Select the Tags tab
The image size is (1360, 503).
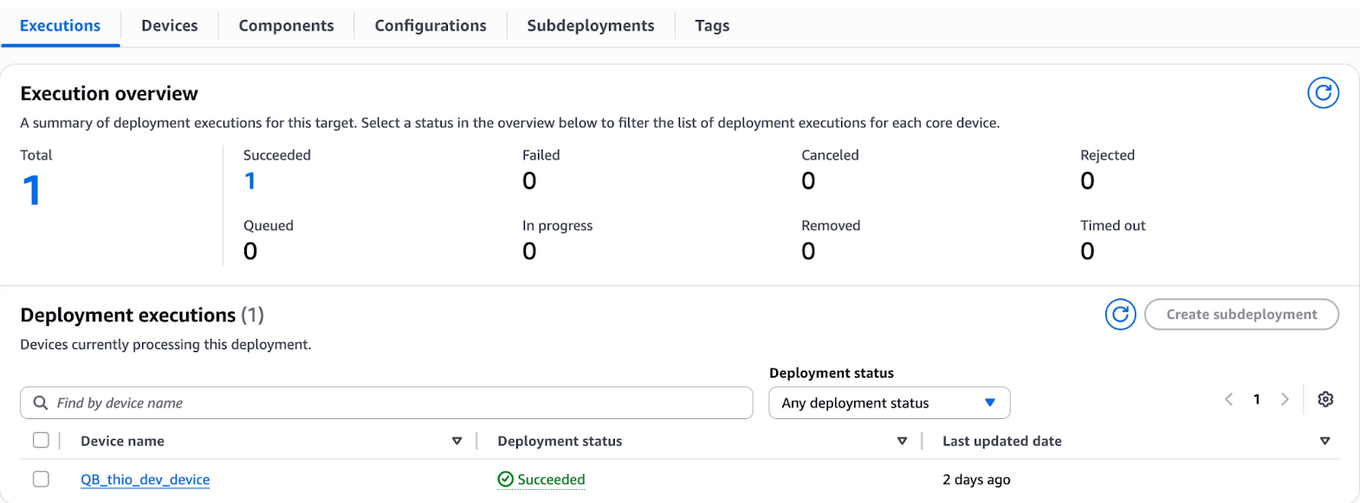point(712,26)
